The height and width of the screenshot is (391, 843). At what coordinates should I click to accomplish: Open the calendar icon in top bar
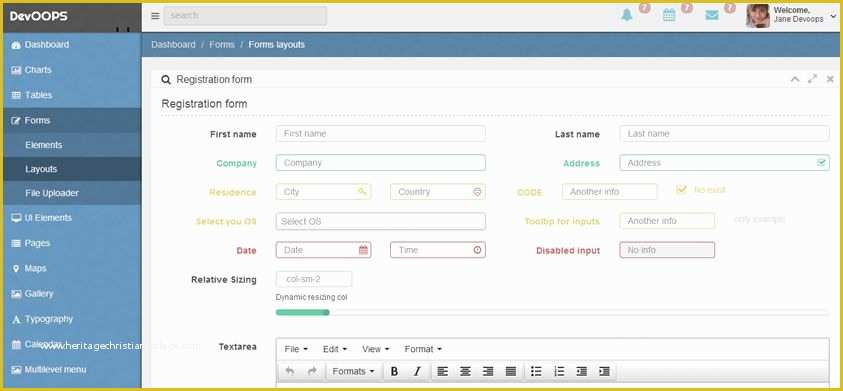point(669,16)
